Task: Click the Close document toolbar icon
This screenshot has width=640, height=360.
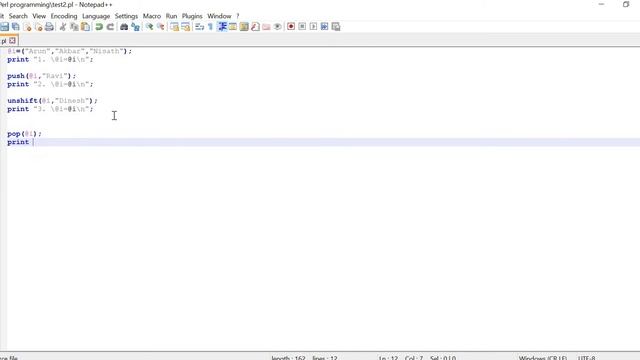Action: (x=27, y=27)
